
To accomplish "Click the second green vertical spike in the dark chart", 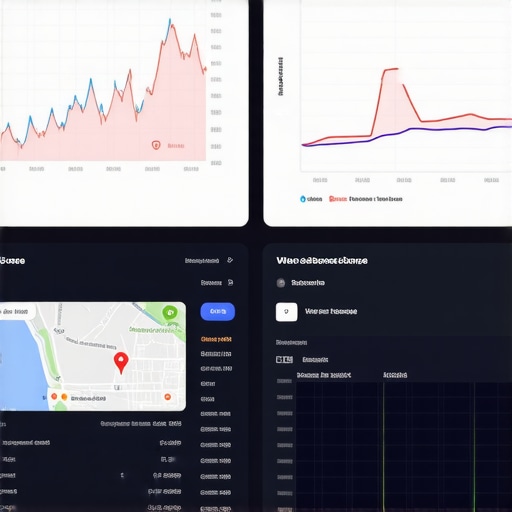I will click(474, 447).
